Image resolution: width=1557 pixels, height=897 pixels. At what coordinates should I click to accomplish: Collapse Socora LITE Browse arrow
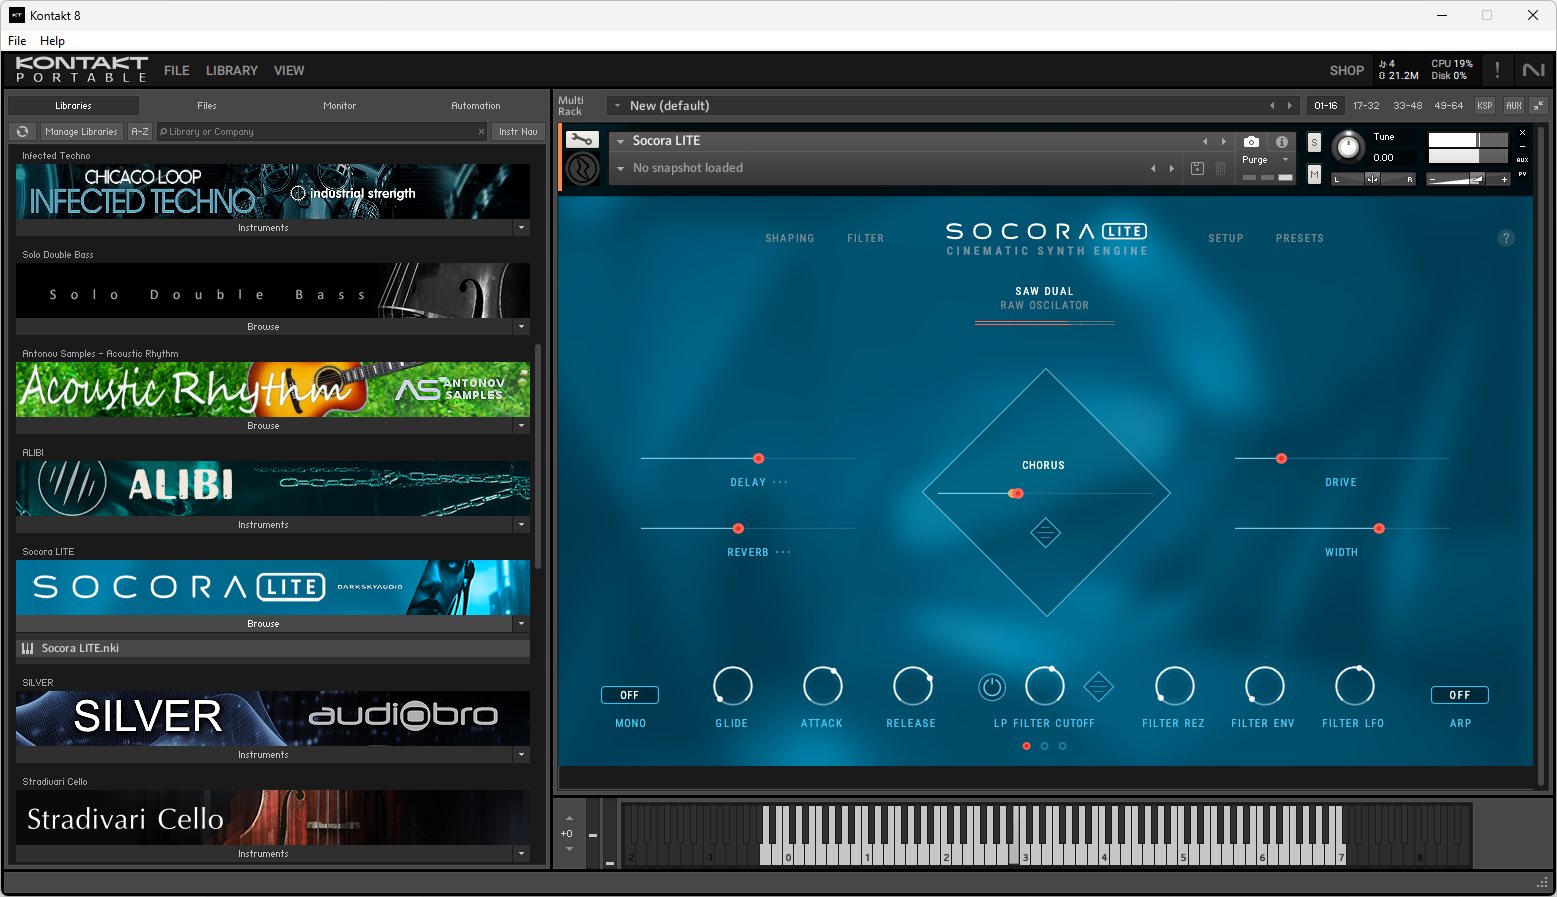pos(521,624)
